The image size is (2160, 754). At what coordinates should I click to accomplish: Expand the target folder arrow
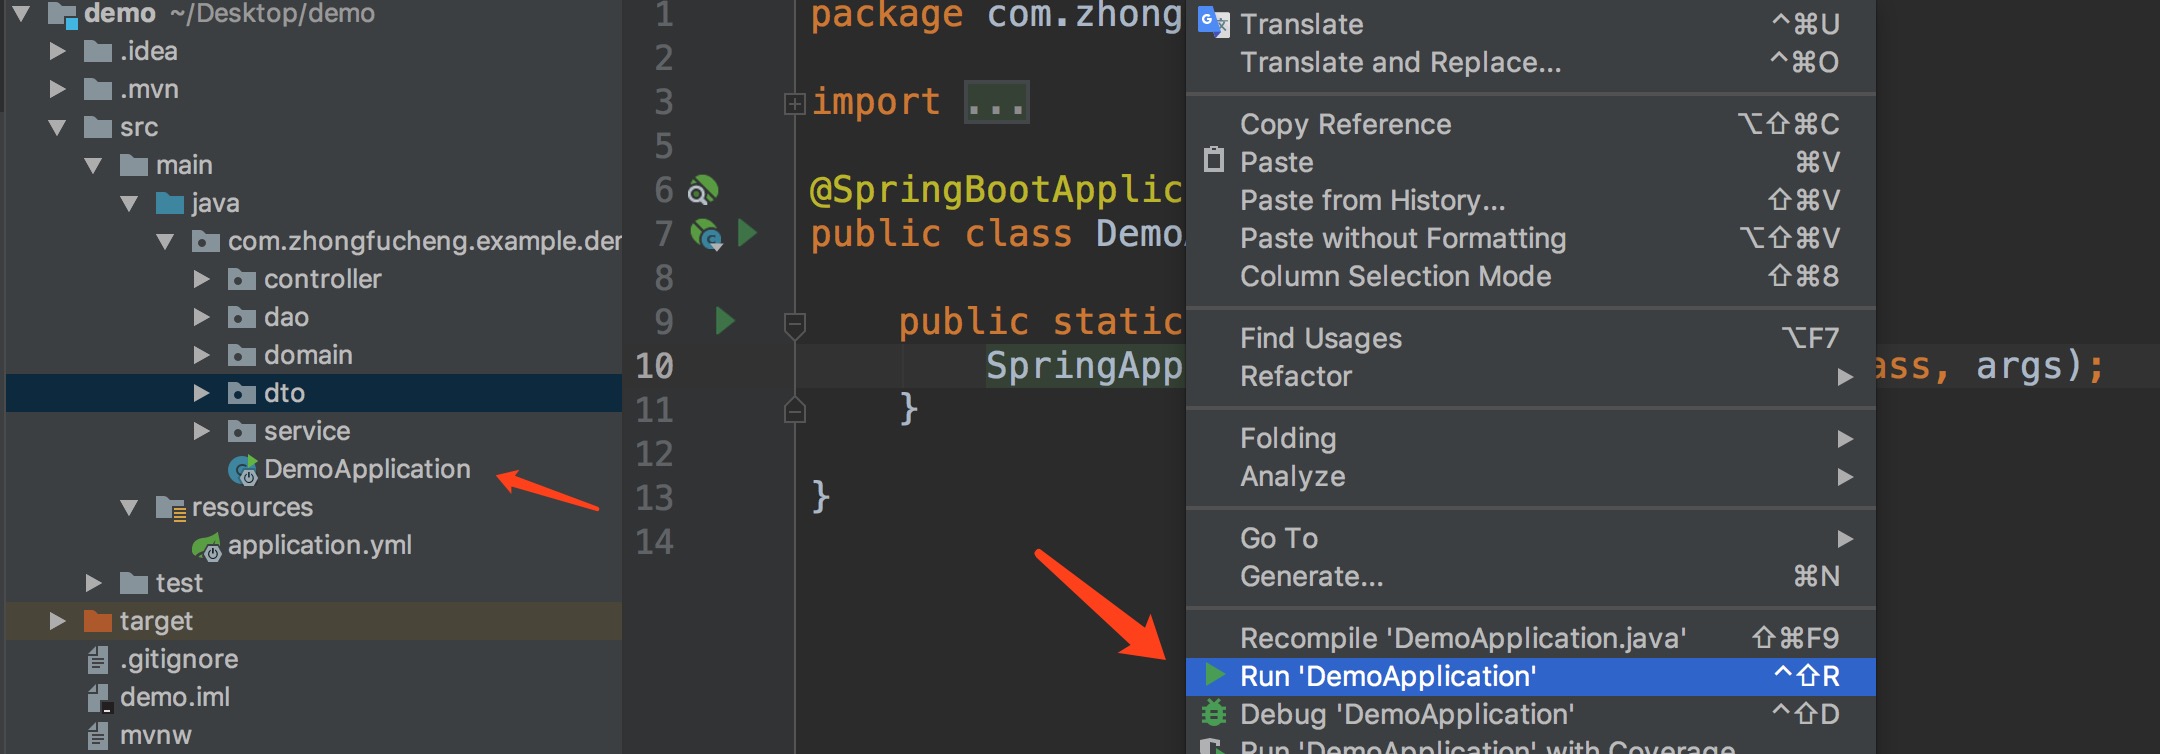click(57, 621)
